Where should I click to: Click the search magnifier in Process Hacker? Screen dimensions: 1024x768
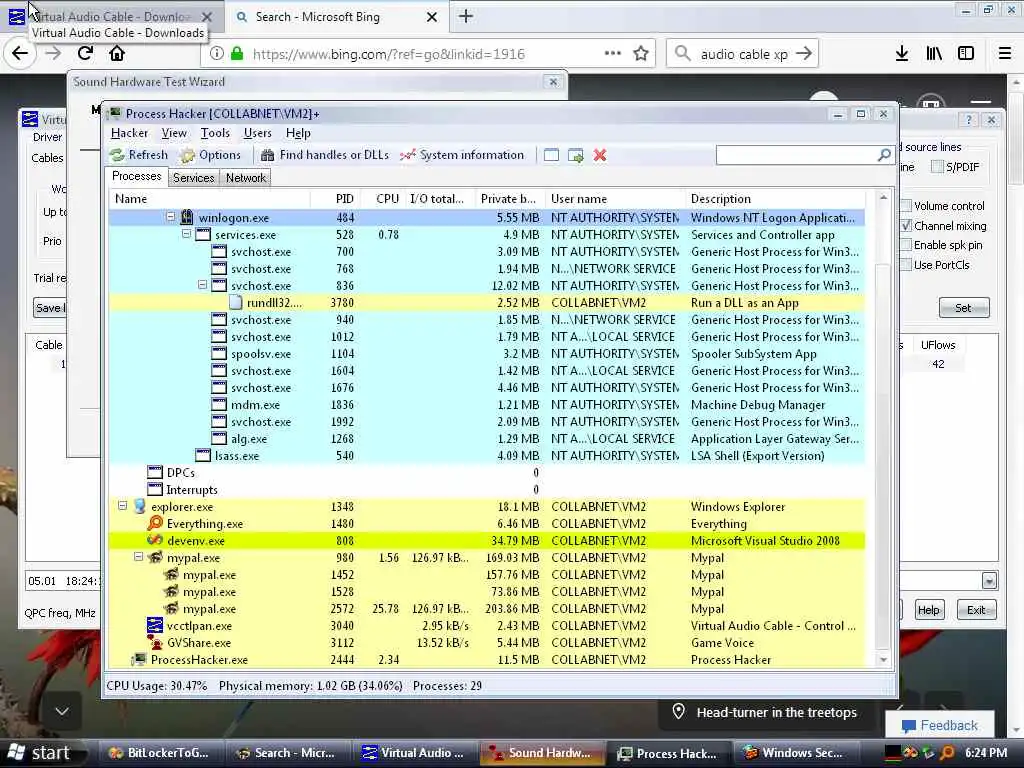tap(884, 155)
